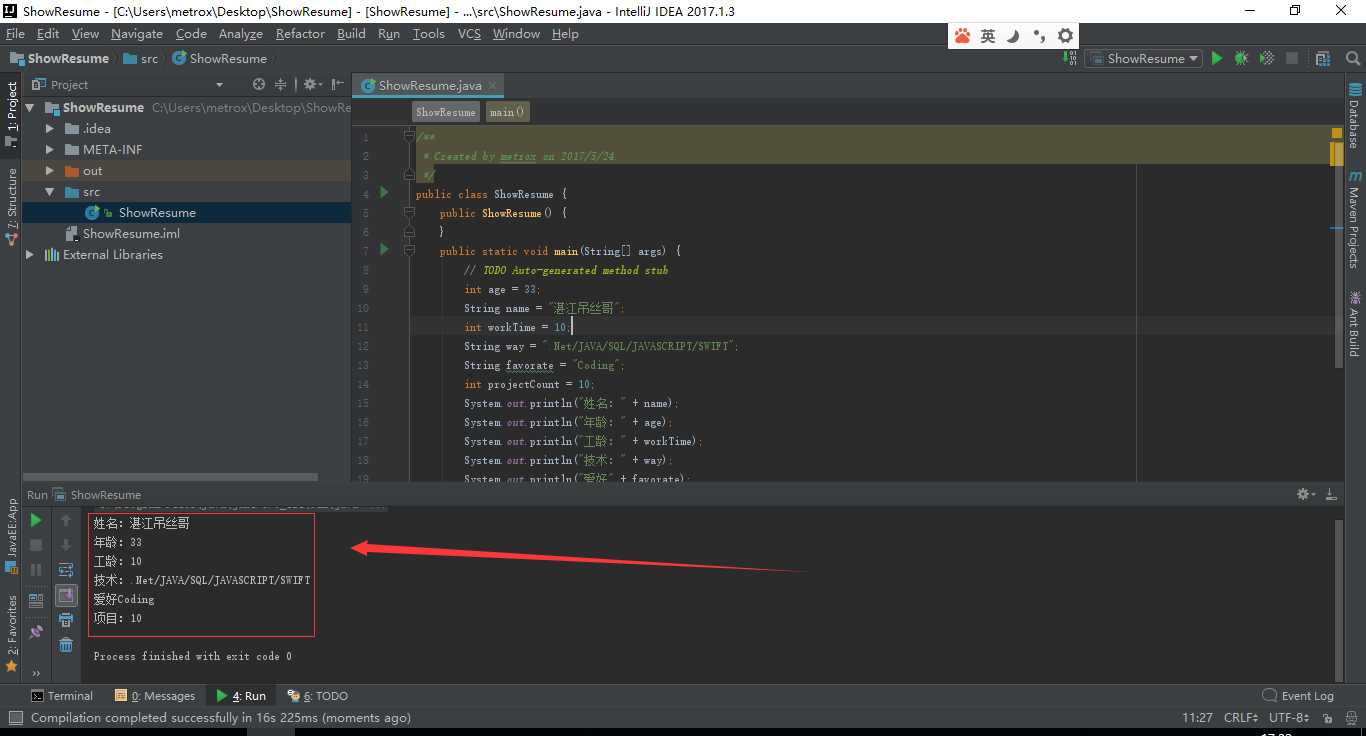Click the yellow warning marker in the editor stripe
1366x736 pixels.
click(1337, 153)
